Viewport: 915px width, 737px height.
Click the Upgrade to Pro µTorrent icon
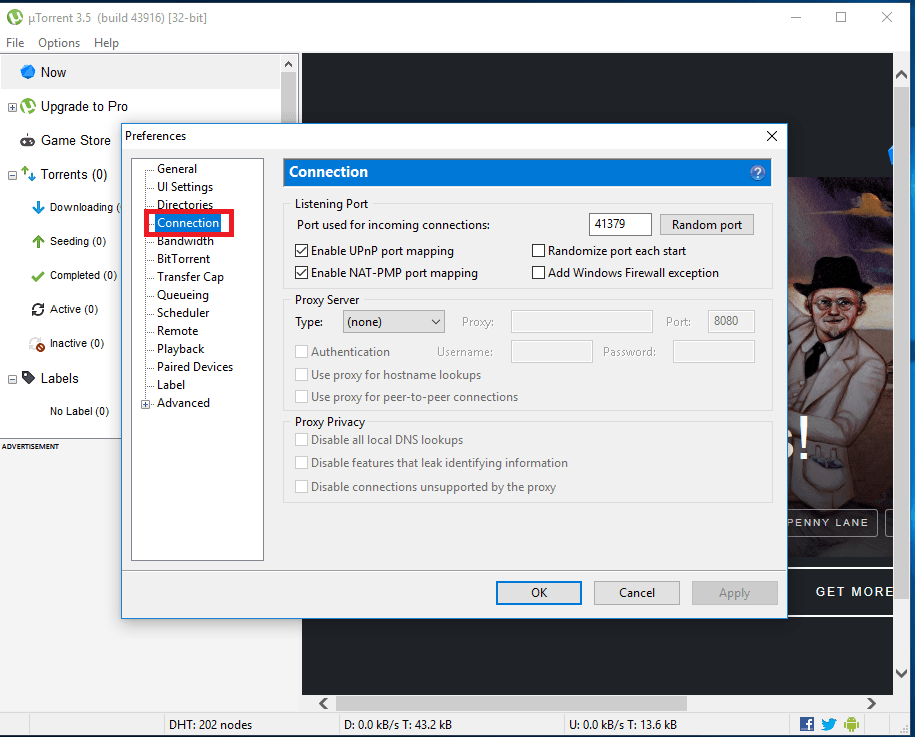point(28,106)
